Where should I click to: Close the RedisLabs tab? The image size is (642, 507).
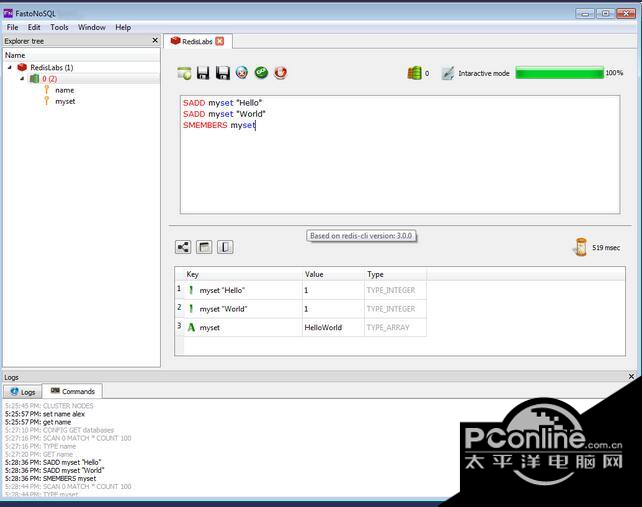pos(220,41)
